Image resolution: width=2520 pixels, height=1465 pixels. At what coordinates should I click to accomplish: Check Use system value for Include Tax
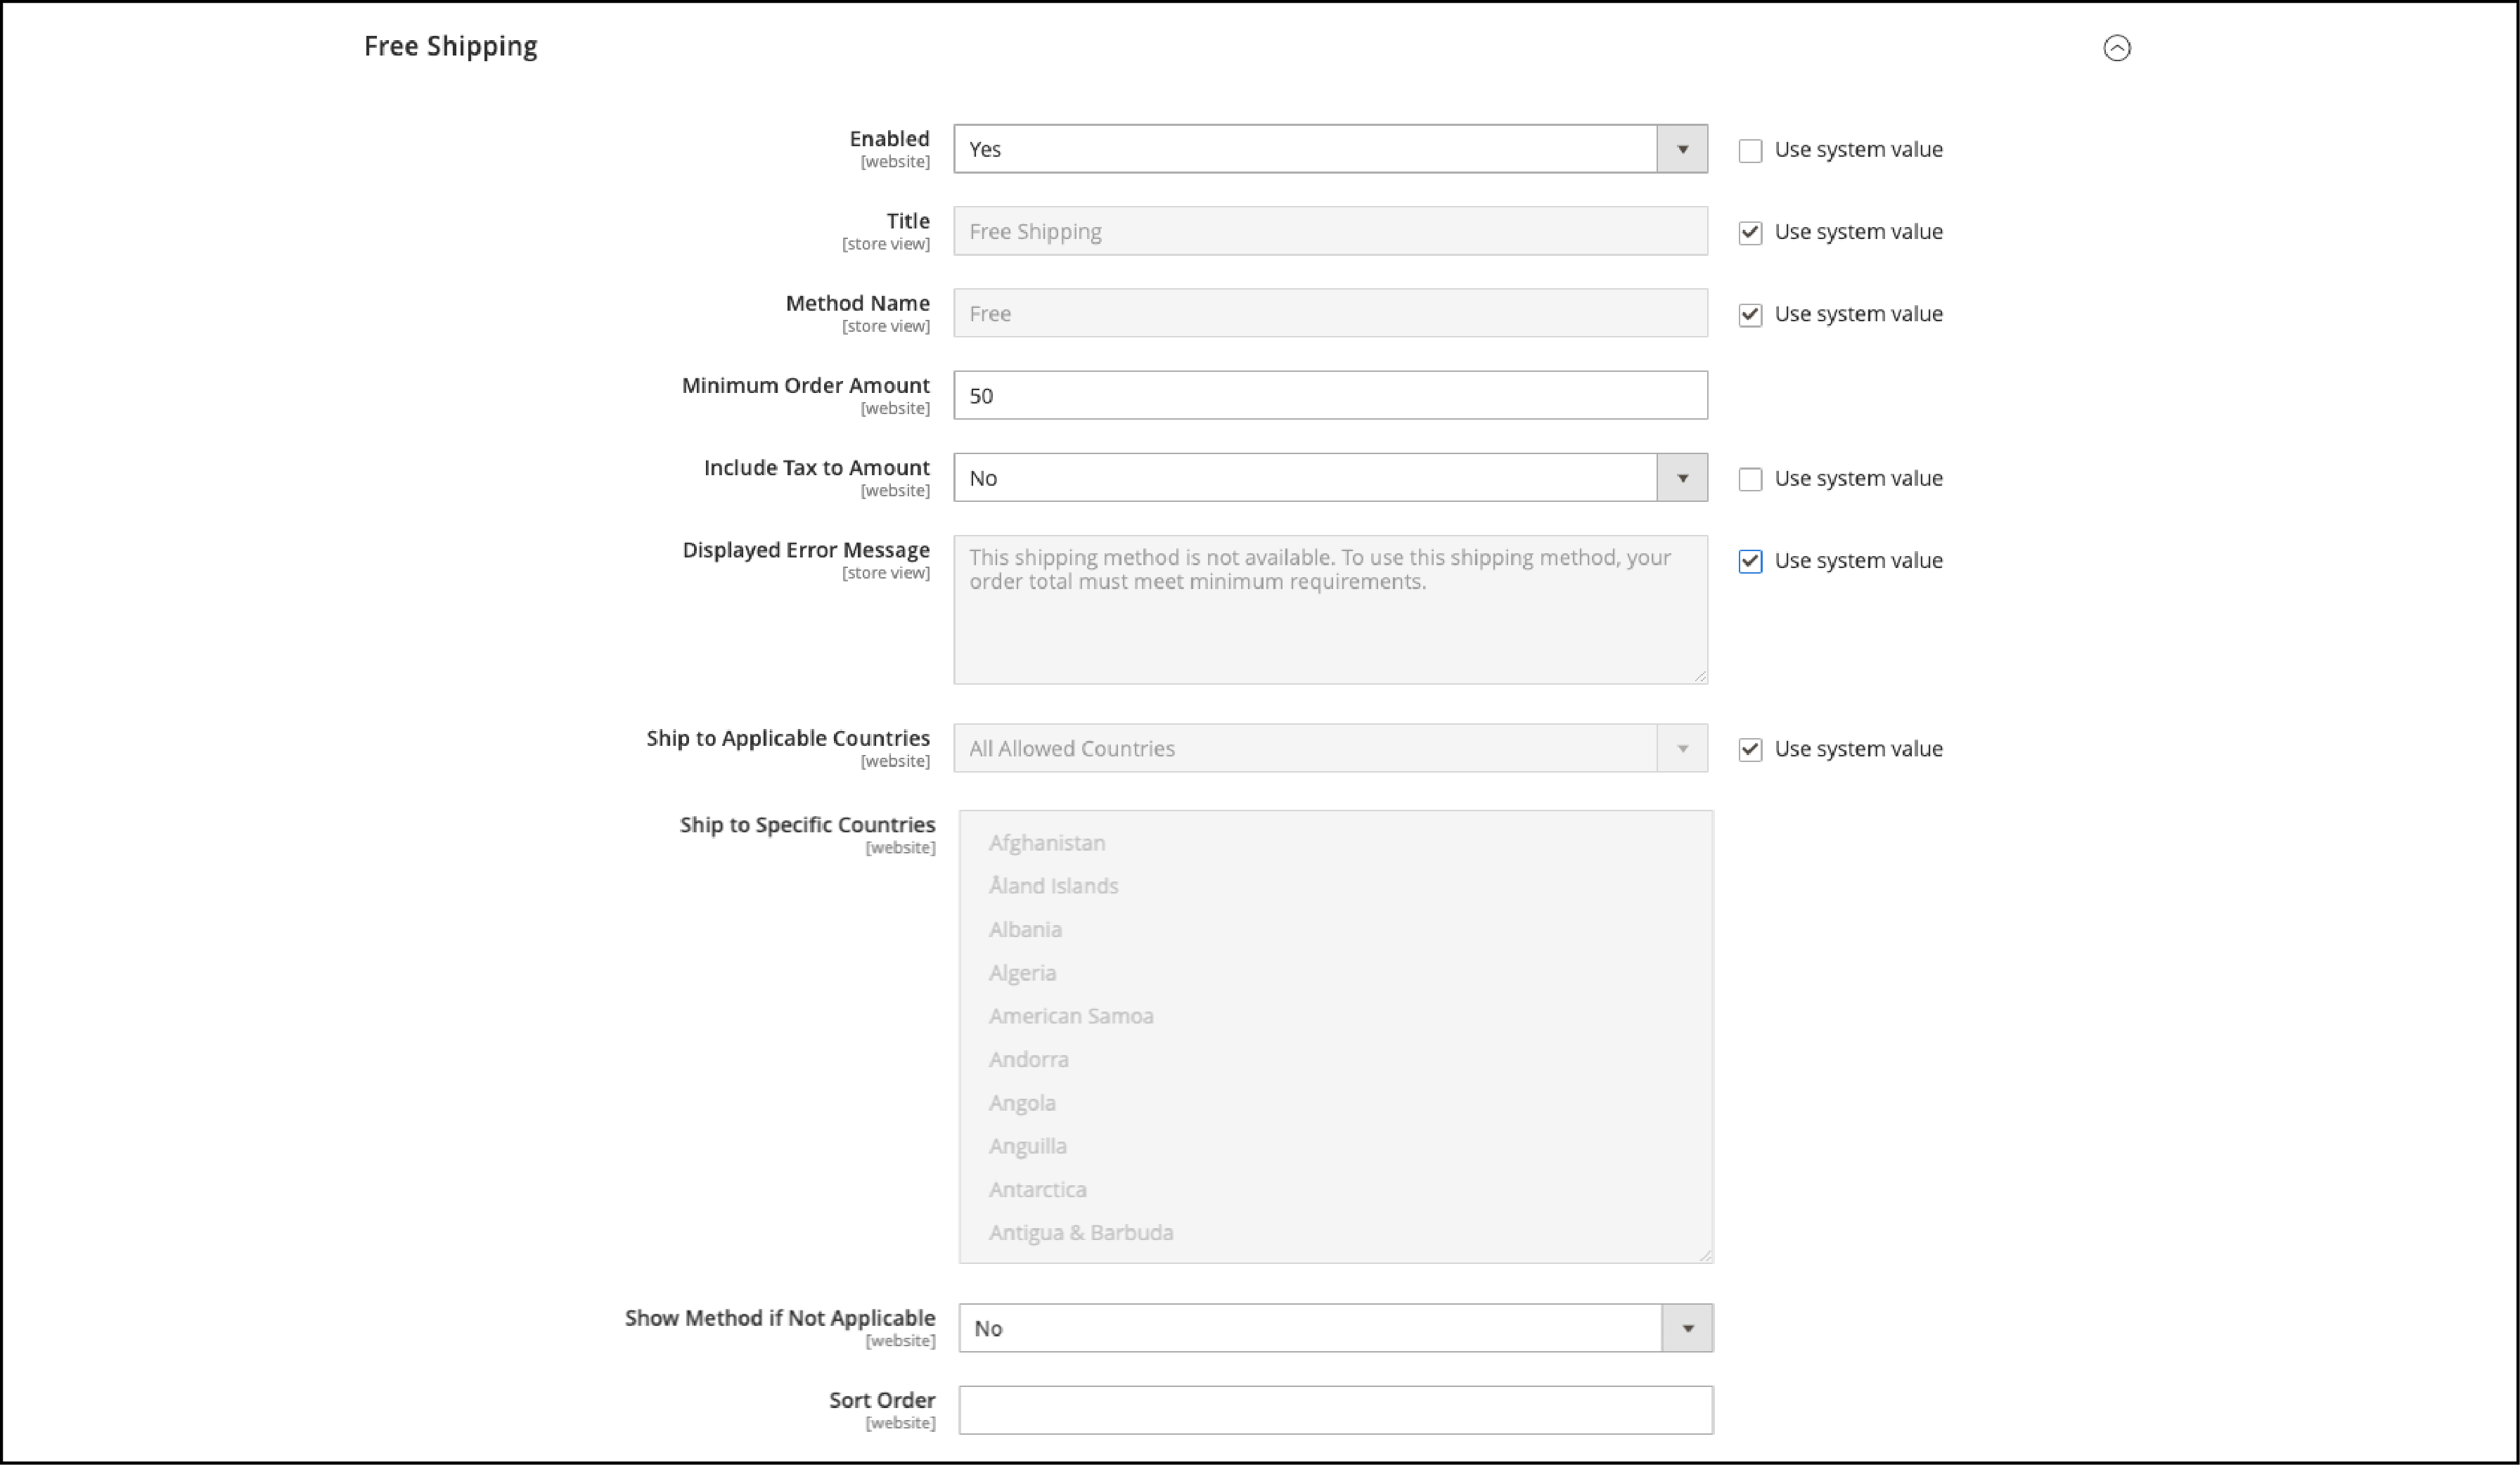pyautogui.click(x=1749, y=480)
